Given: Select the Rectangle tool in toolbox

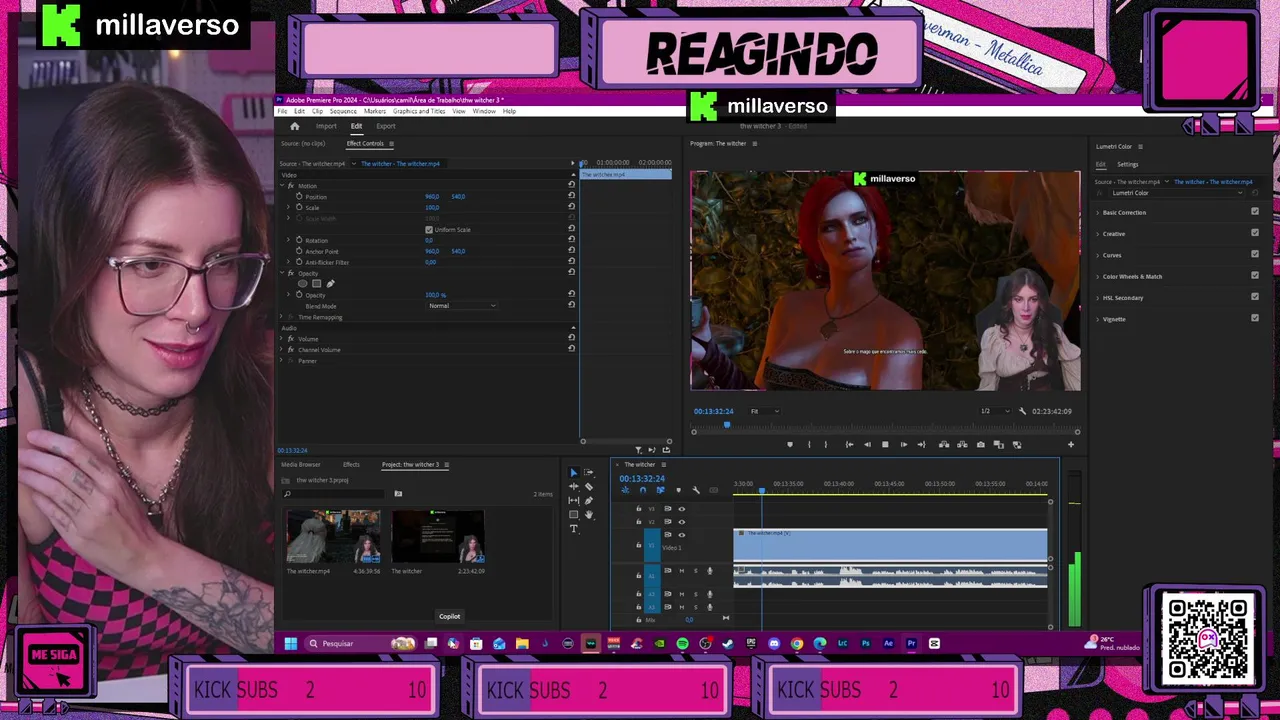Looking at the screenshot, I should click(574, 514).
